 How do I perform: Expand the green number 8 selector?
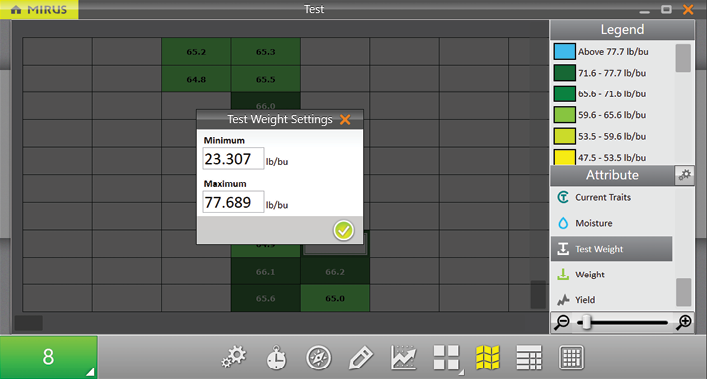pos(49,357)
